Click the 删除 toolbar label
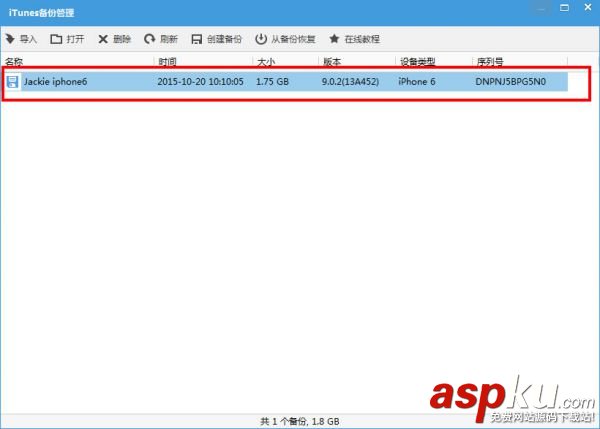The image size is (600, 429). tap(122, 39)
